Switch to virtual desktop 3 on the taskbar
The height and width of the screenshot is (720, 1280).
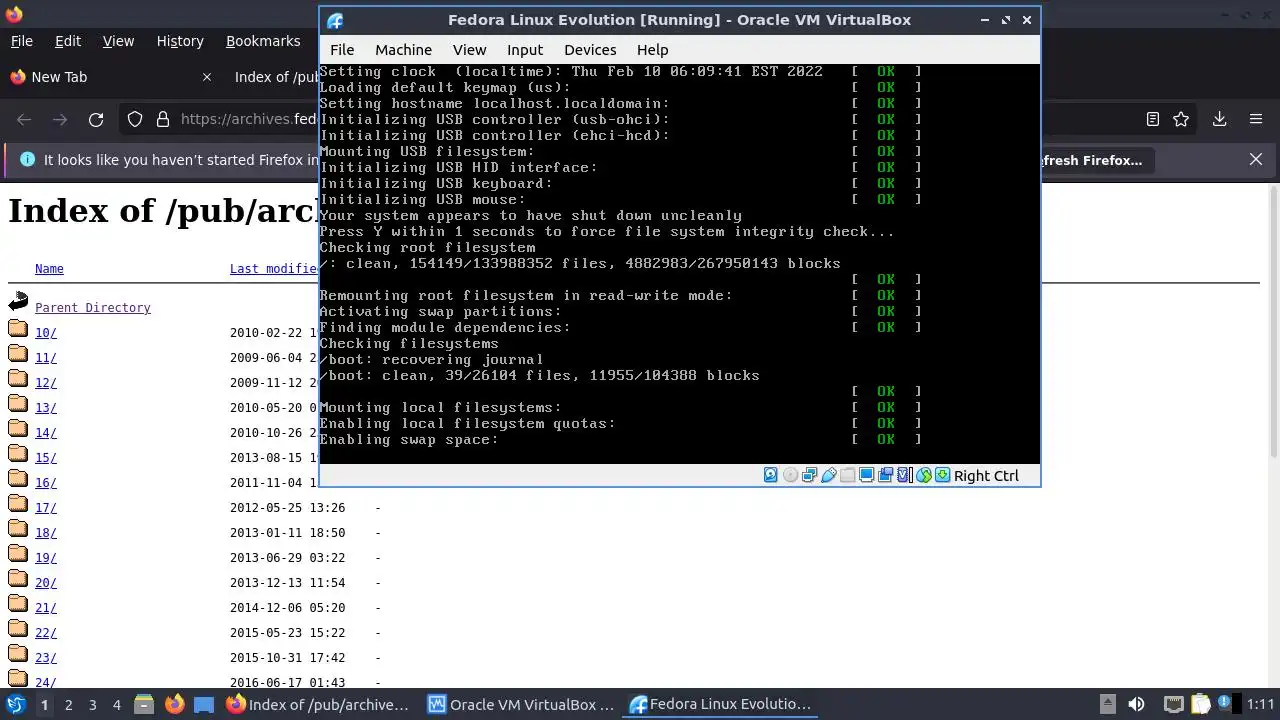point(92,705)
